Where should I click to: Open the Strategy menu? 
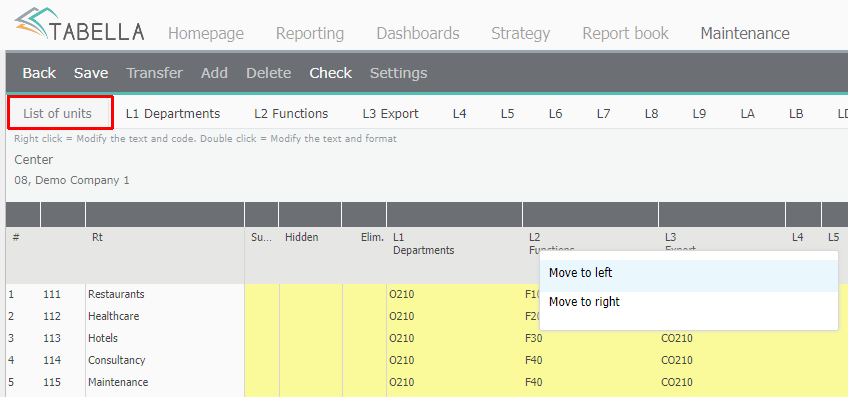click(x=520, y=34)
